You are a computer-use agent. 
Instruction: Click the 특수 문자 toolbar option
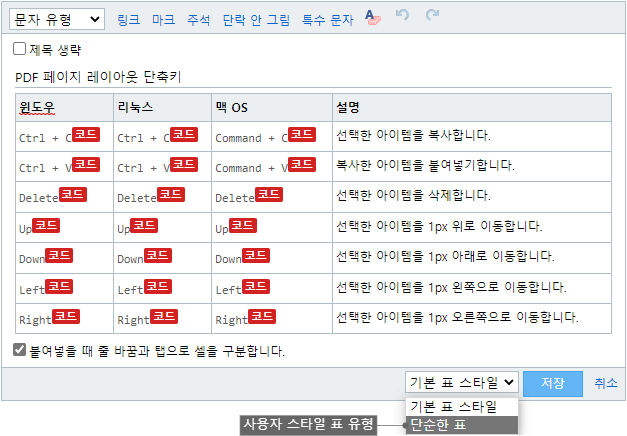[x=327, y=20]
